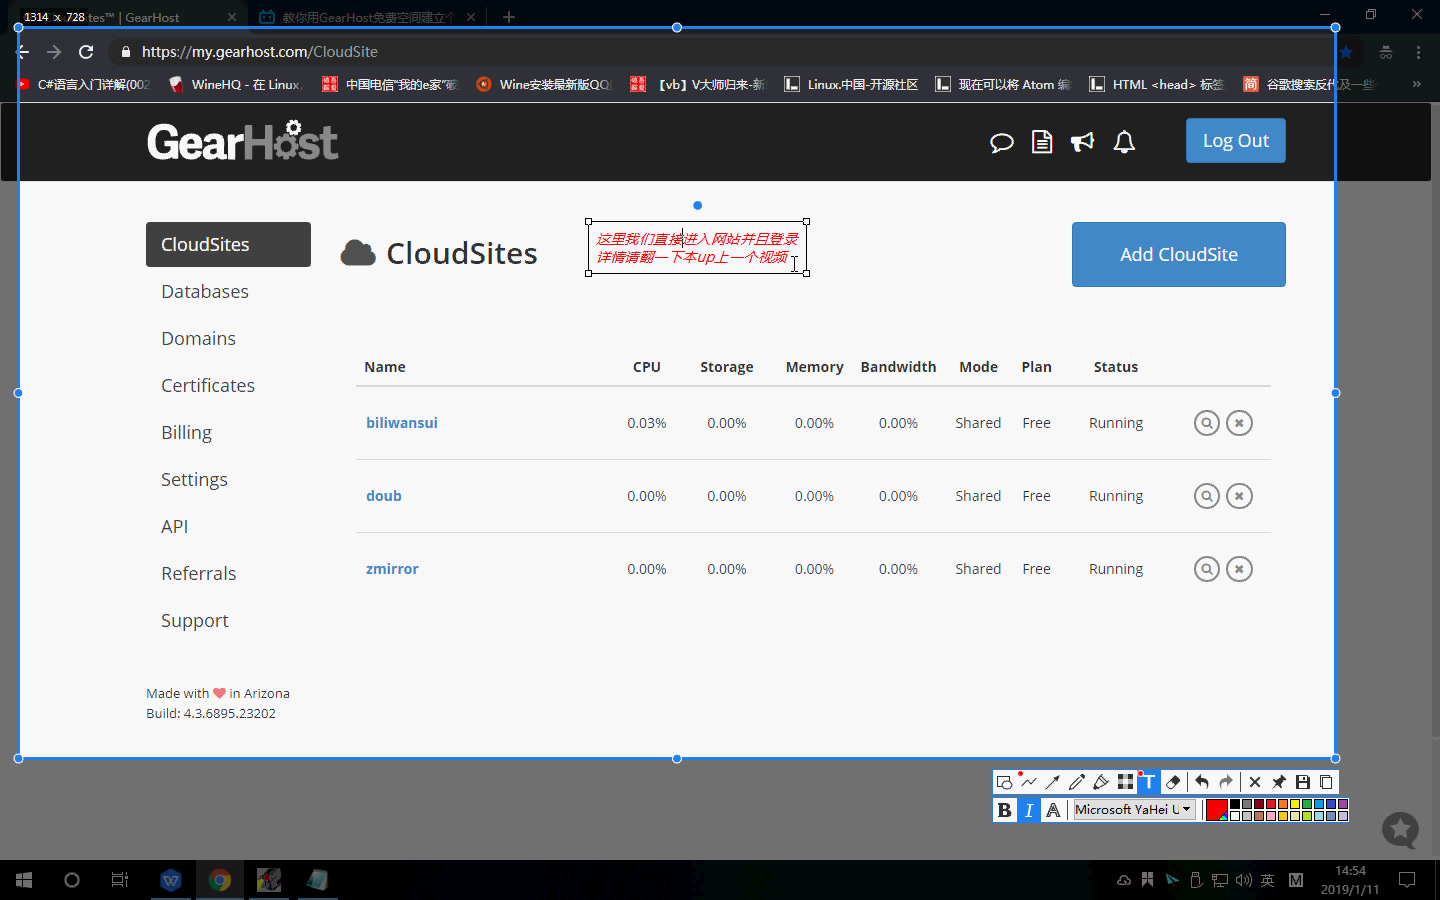The image size is (1440, 900).
Task: View details of zmirror site
Action: [1207, 569]
